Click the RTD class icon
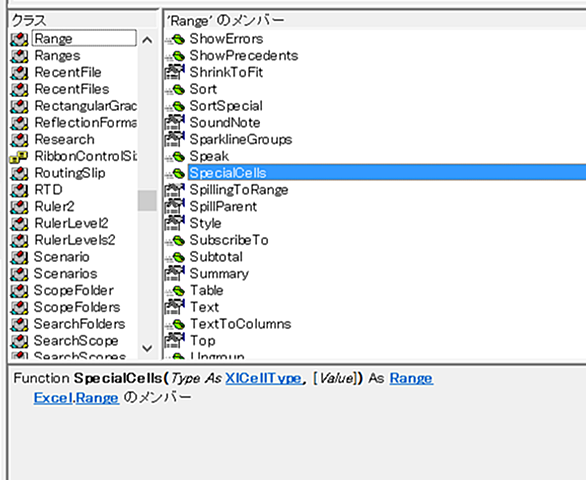The height and width of the screenshot is (480, 586). click(x=19, y=190)
